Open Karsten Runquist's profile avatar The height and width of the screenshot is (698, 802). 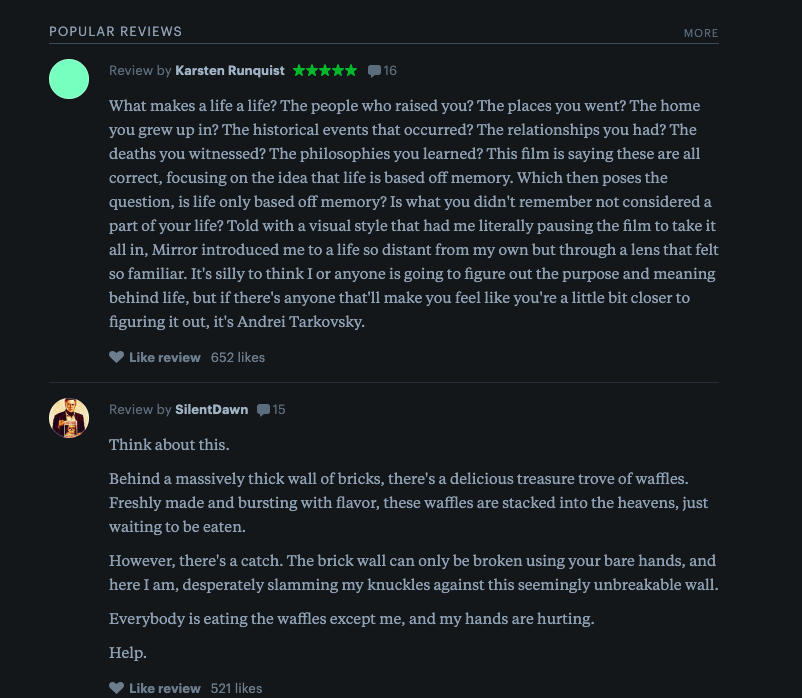[69, 78]
